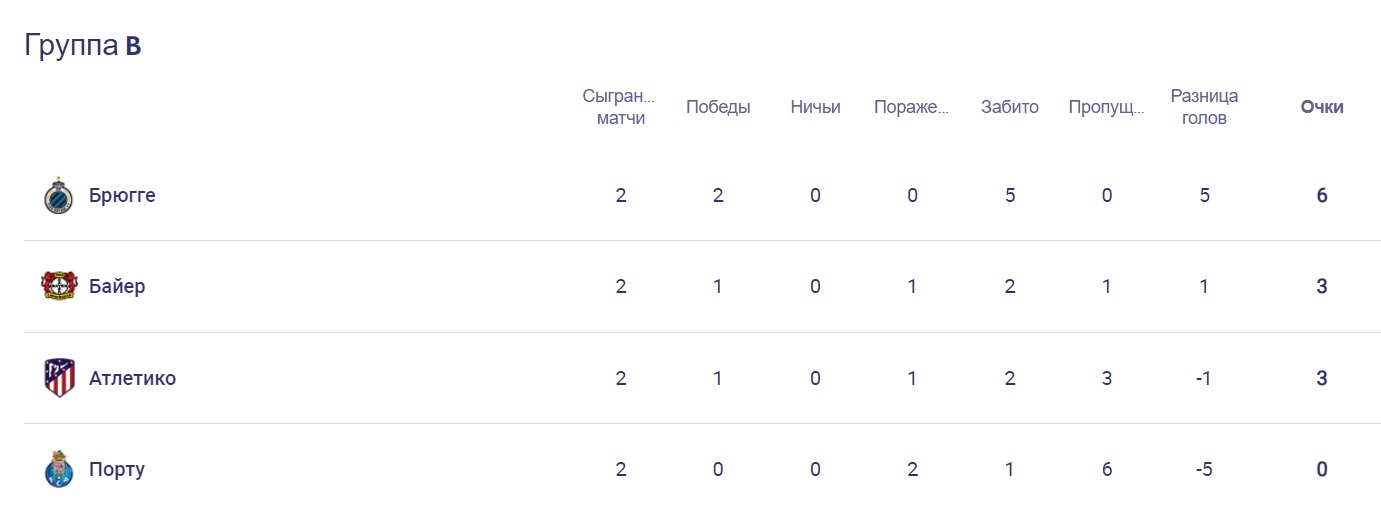This screenshot has width=1381, height=514.
Task: Select the Порту team name
Action: click(117, 469)
